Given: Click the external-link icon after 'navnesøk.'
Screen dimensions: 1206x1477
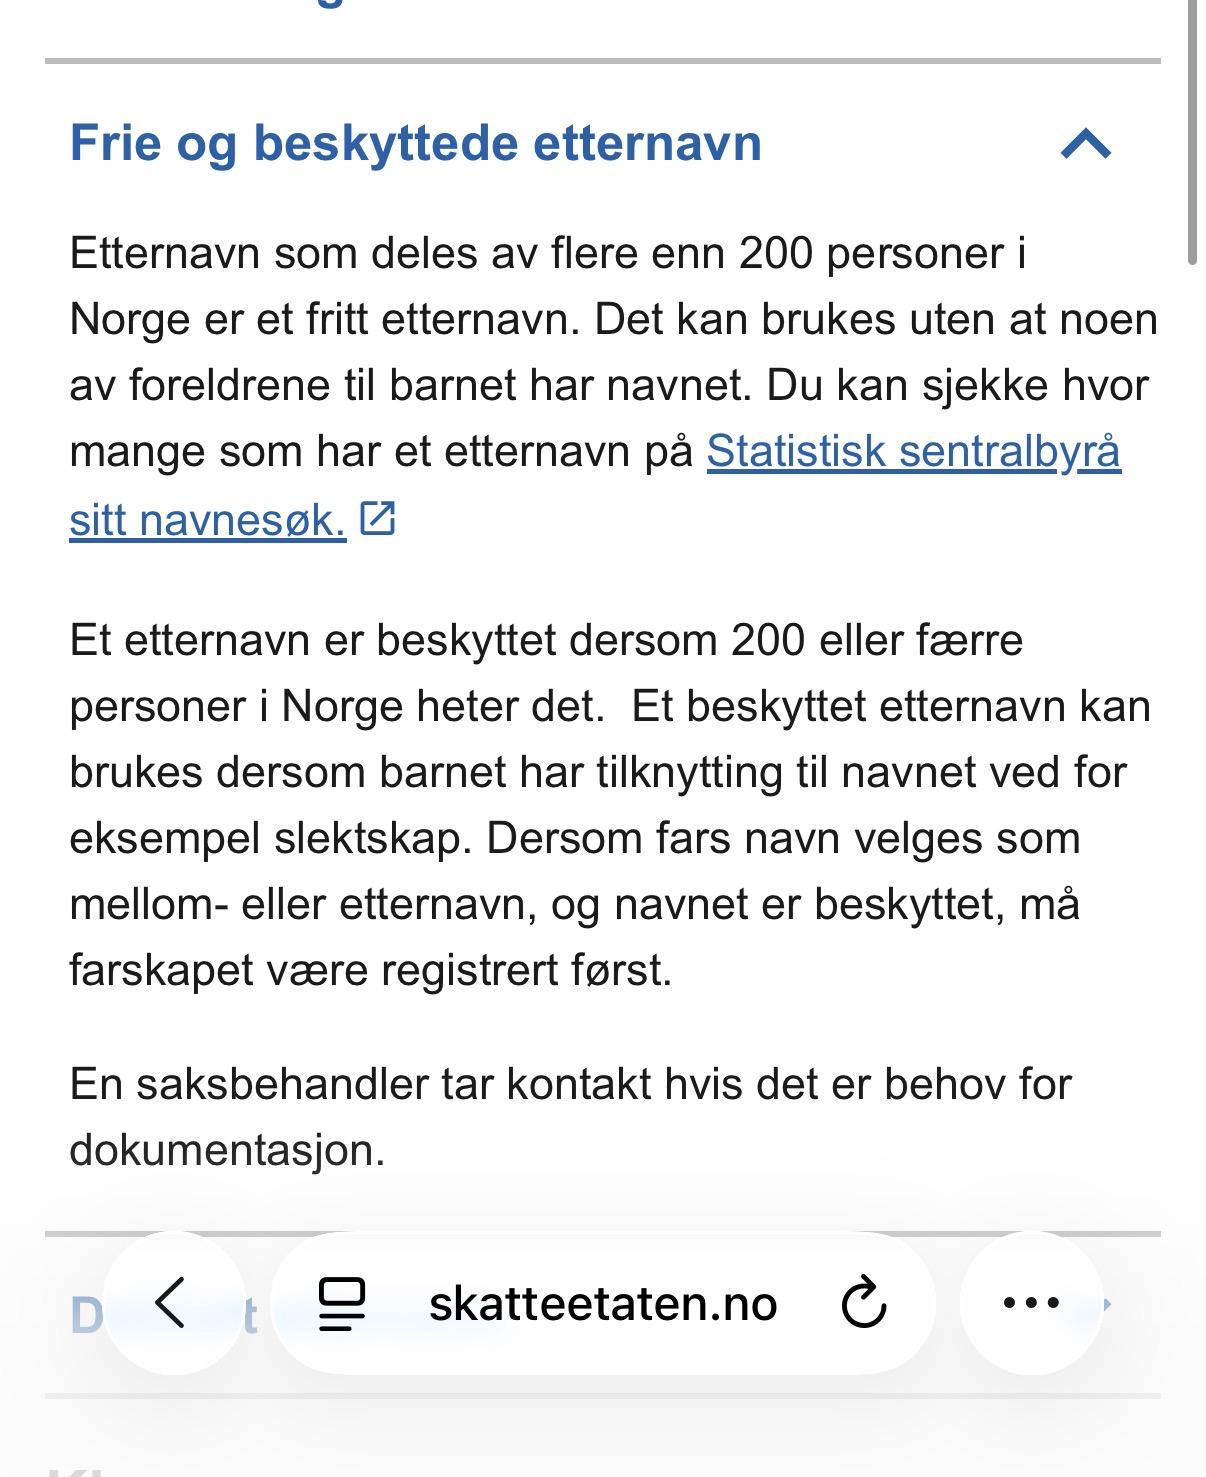Looking at the screenshot, I should 378,518.
